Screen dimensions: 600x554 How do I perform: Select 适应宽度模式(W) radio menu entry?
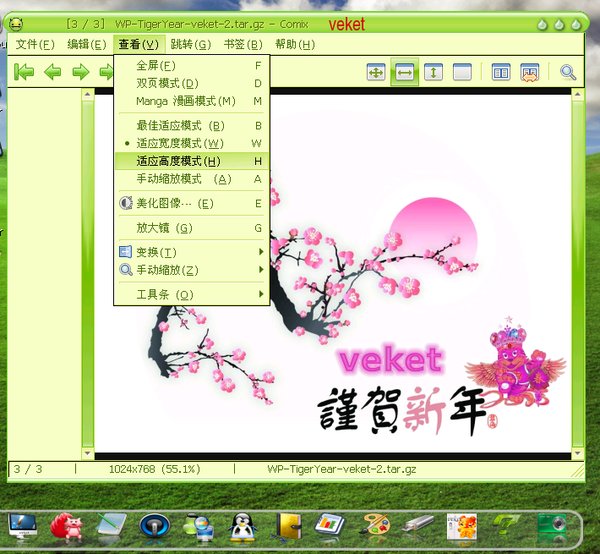pos(192,143)
